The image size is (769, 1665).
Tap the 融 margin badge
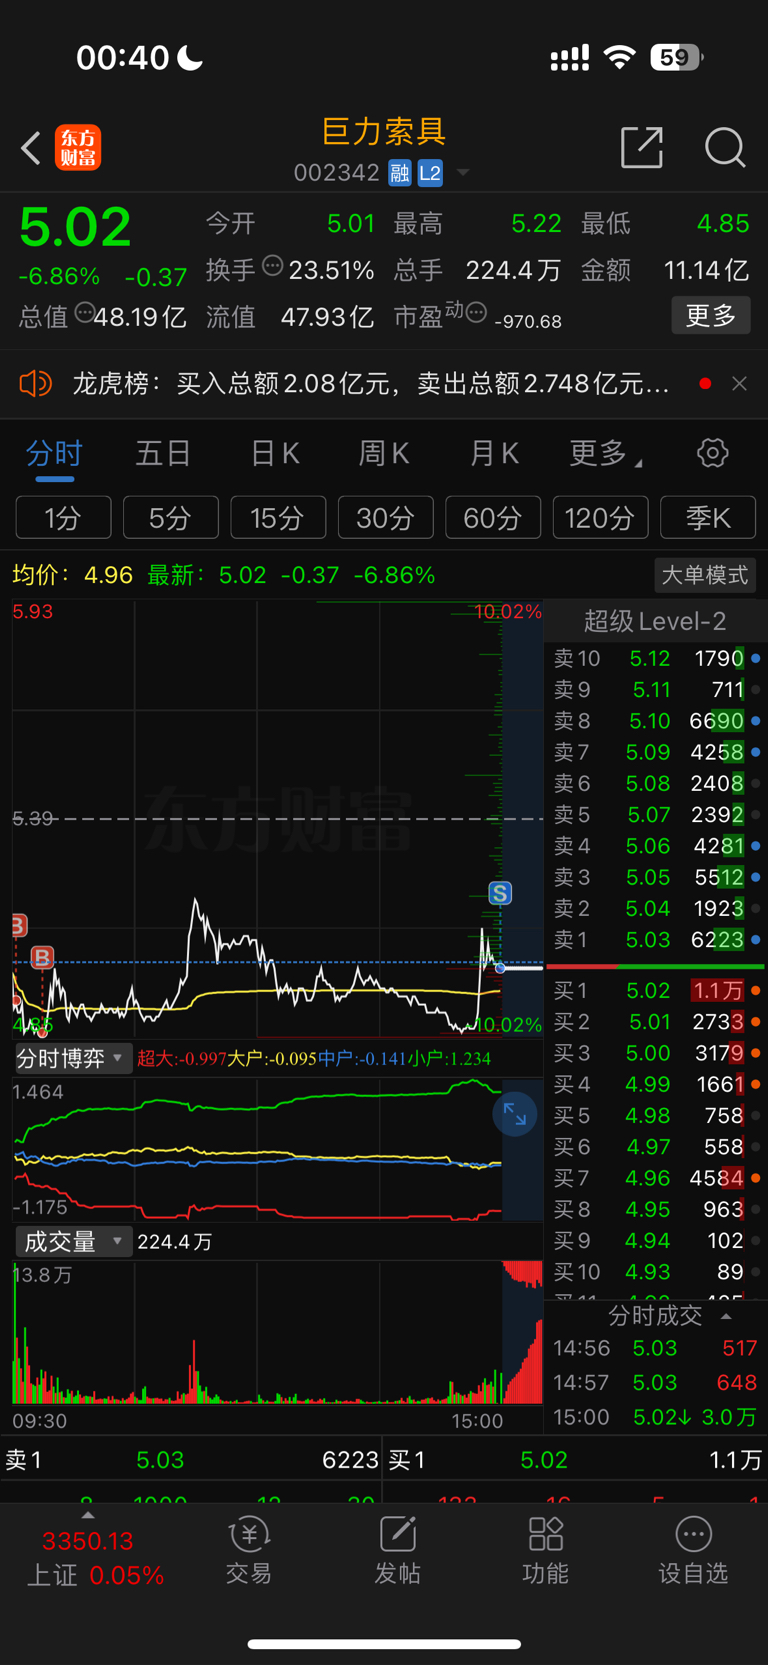click(x=400, y=173)
